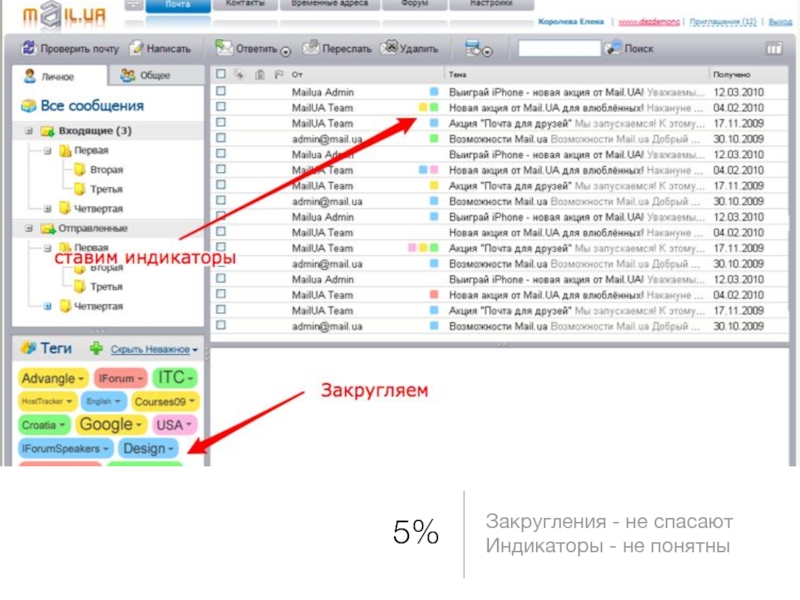The width and height of the screenshot is (800, 600).
Task: Open the Google tag dropdown
Action: click(138, 425)
